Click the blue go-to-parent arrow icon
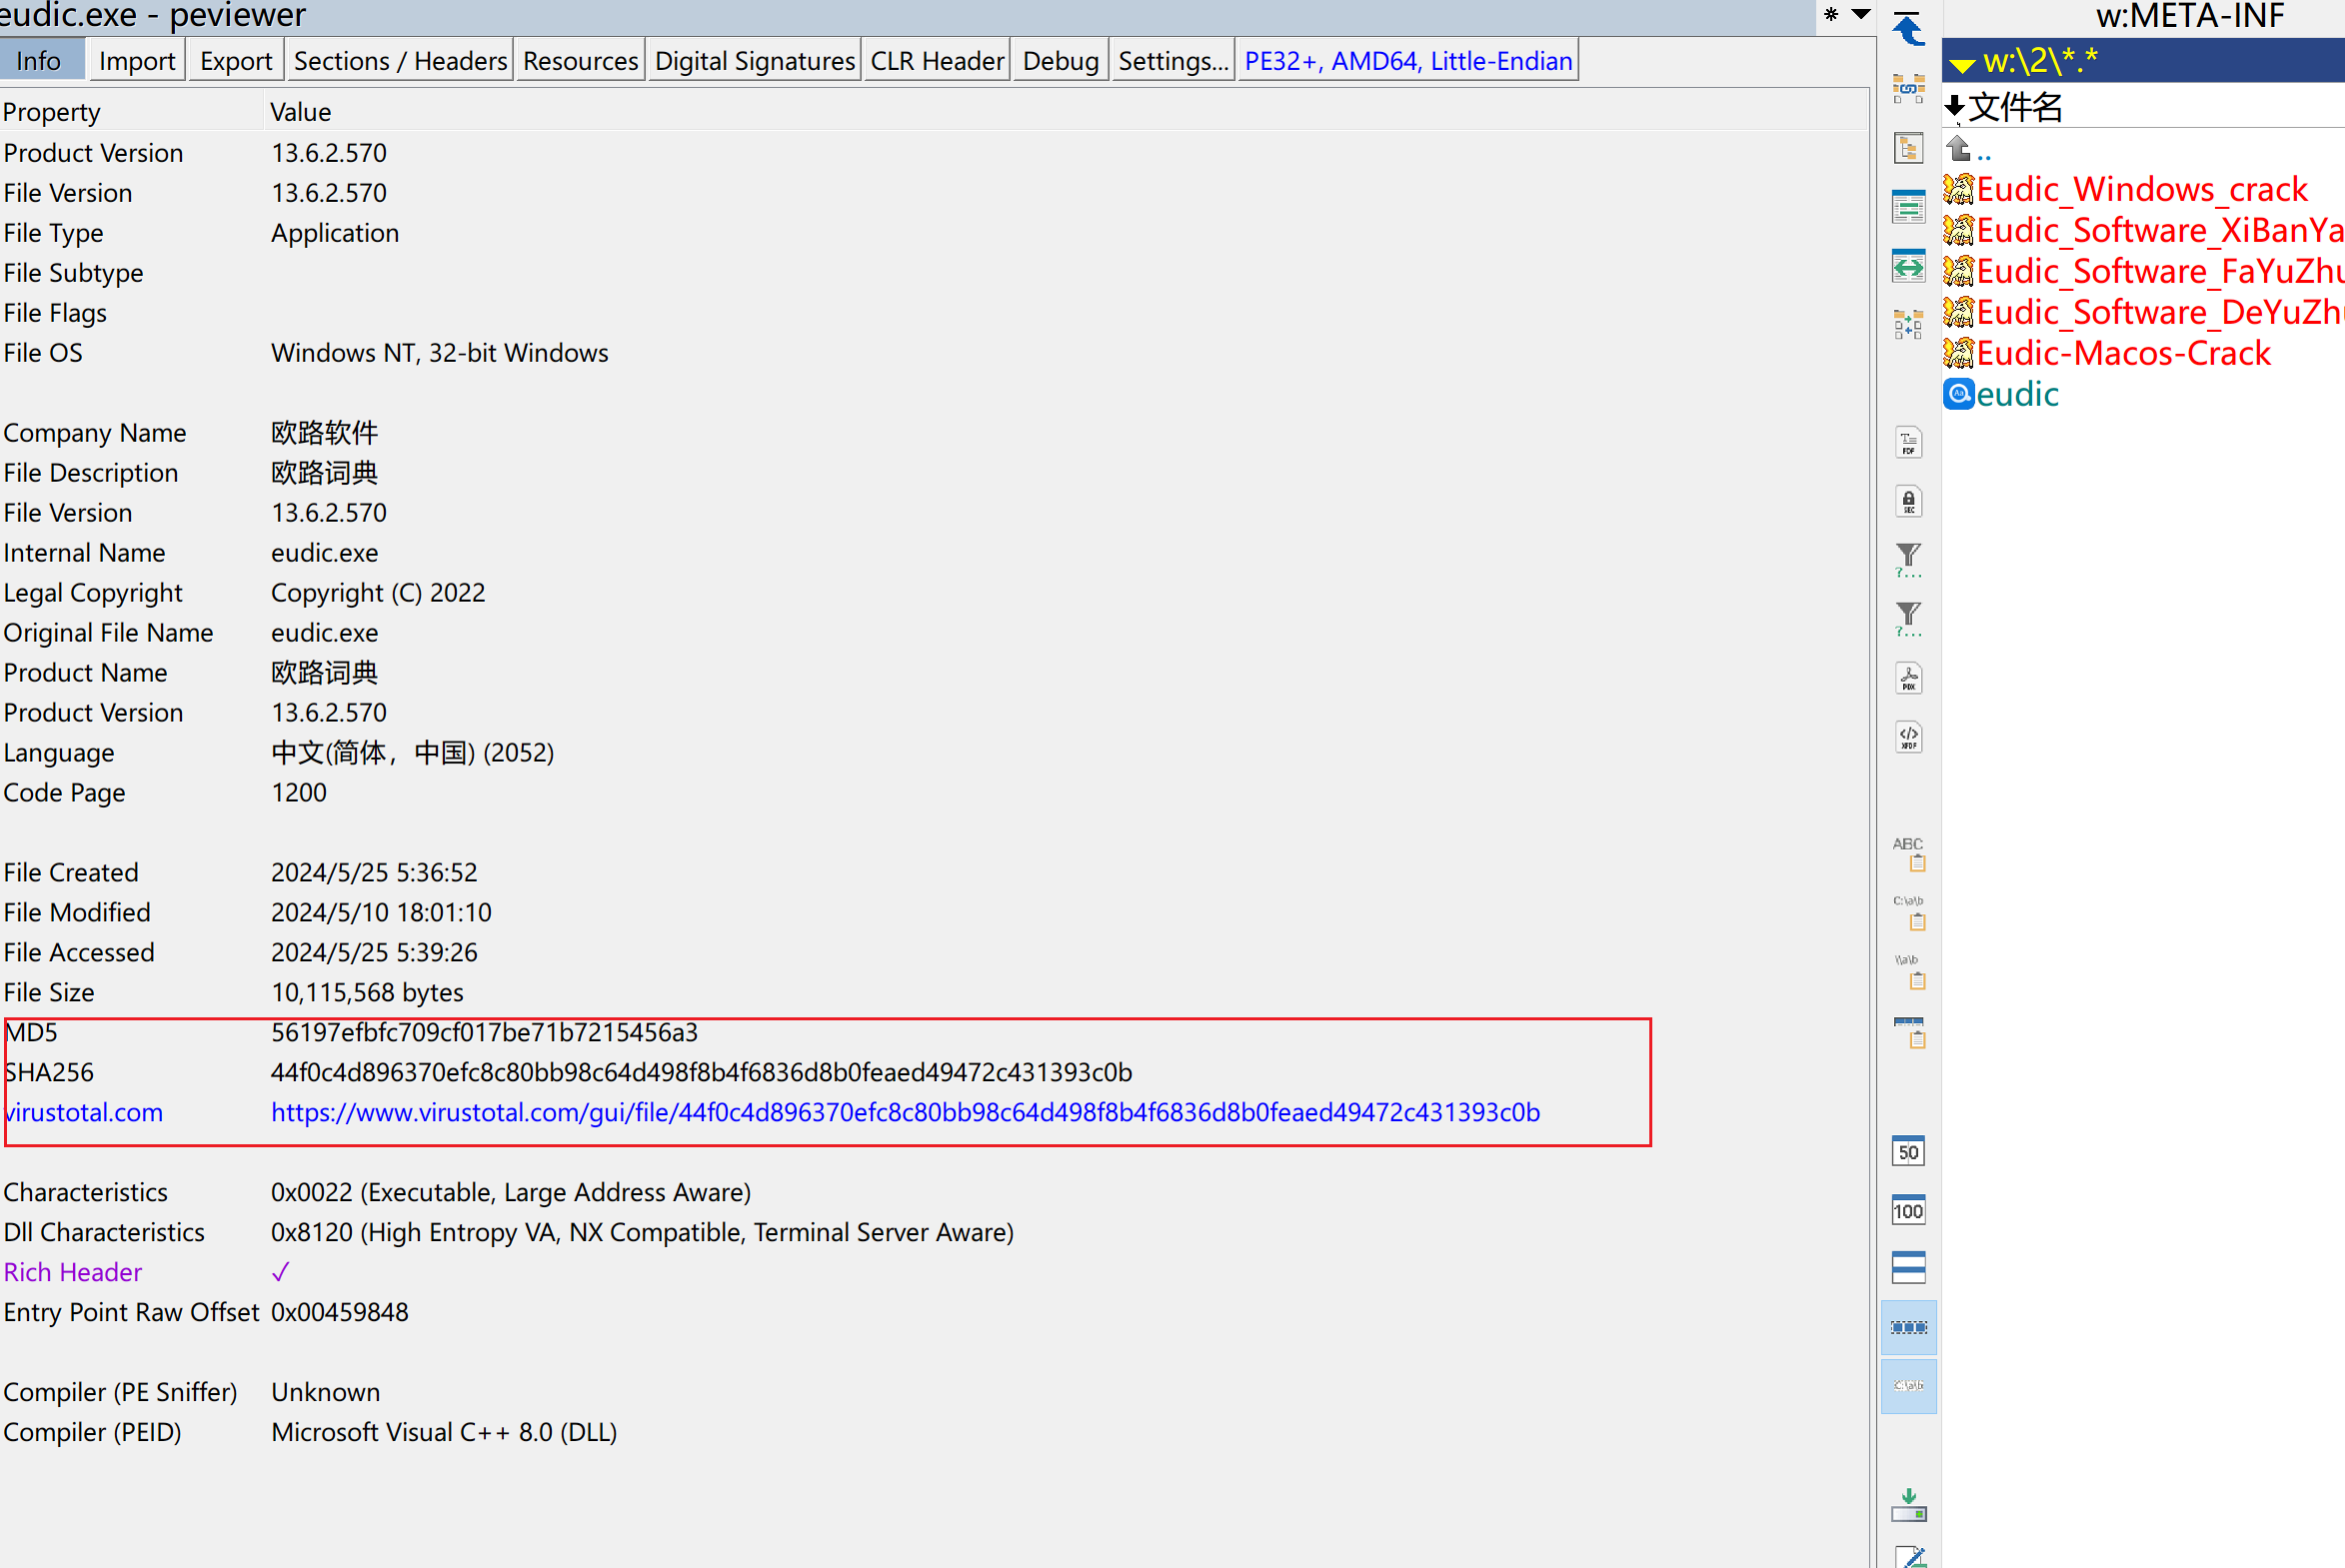This screenshot has height=1568, width=2345. pyautogui.click(x=1908, y=28)
